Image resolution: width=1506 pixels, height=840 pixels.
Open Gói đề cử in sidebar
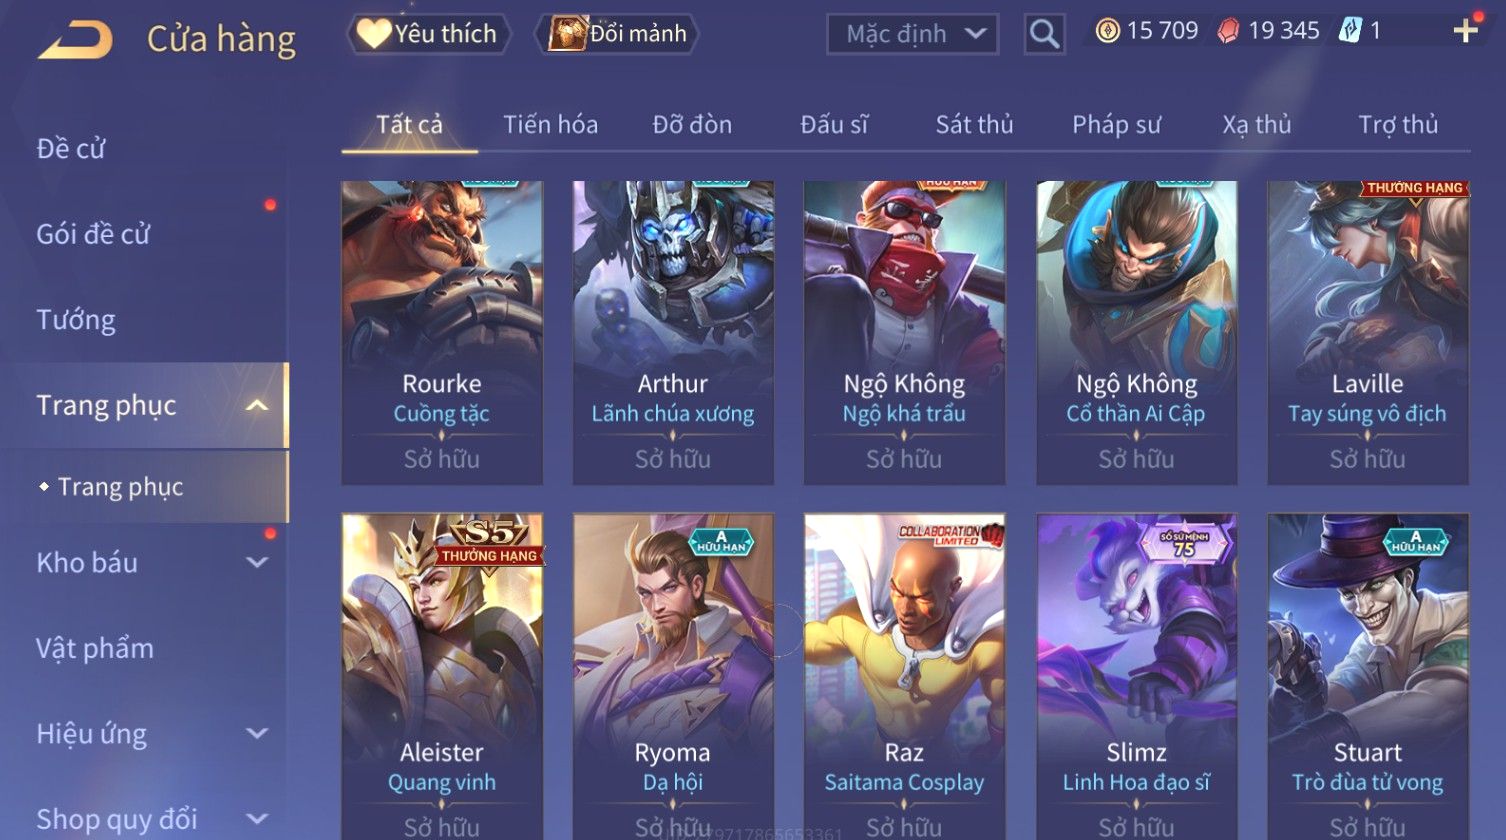(93, 234)
